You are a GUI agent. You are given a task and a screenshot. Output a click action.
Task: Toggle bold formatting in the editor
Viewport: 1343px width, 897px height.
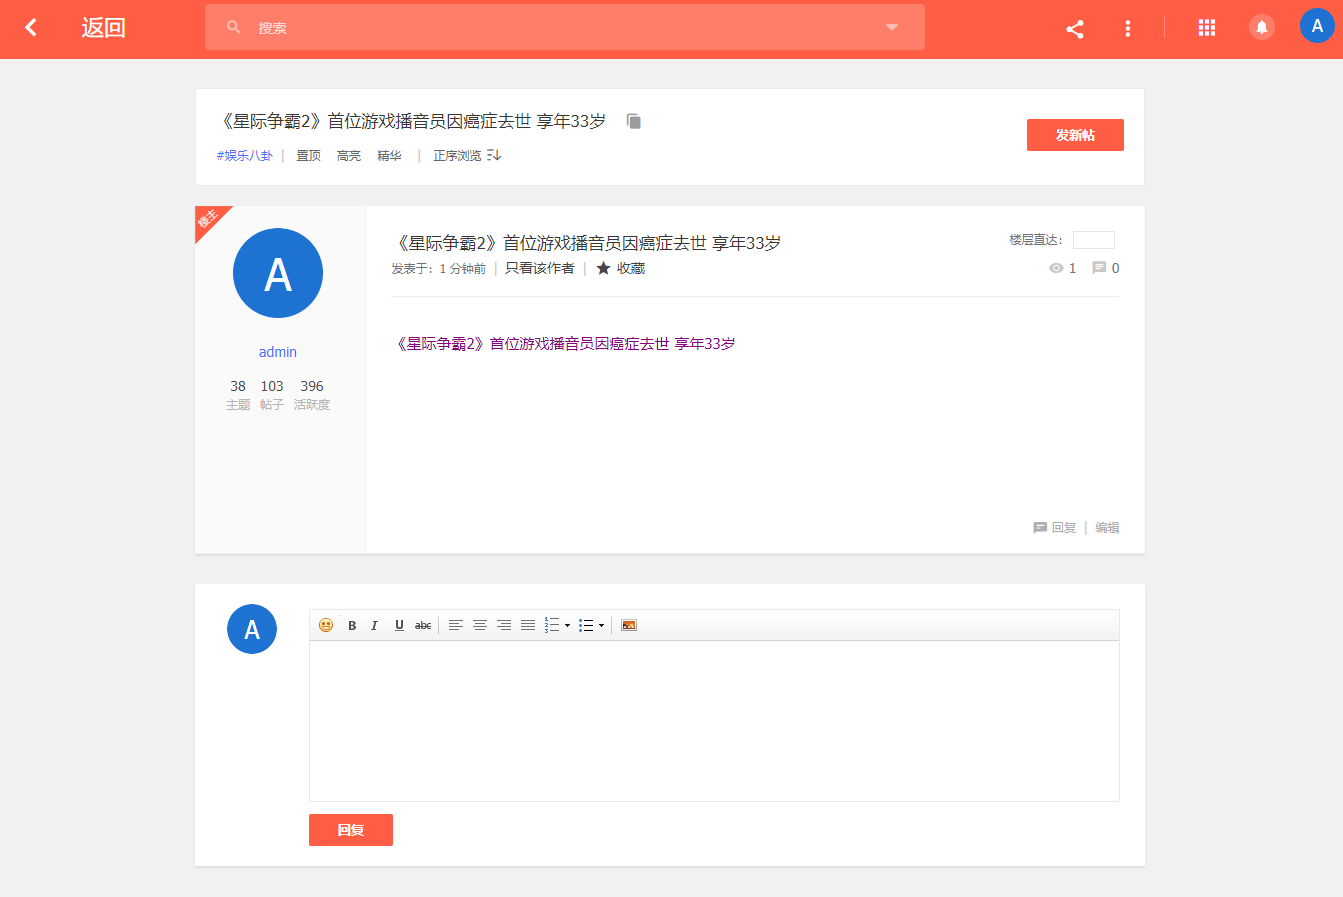point(352,625)
